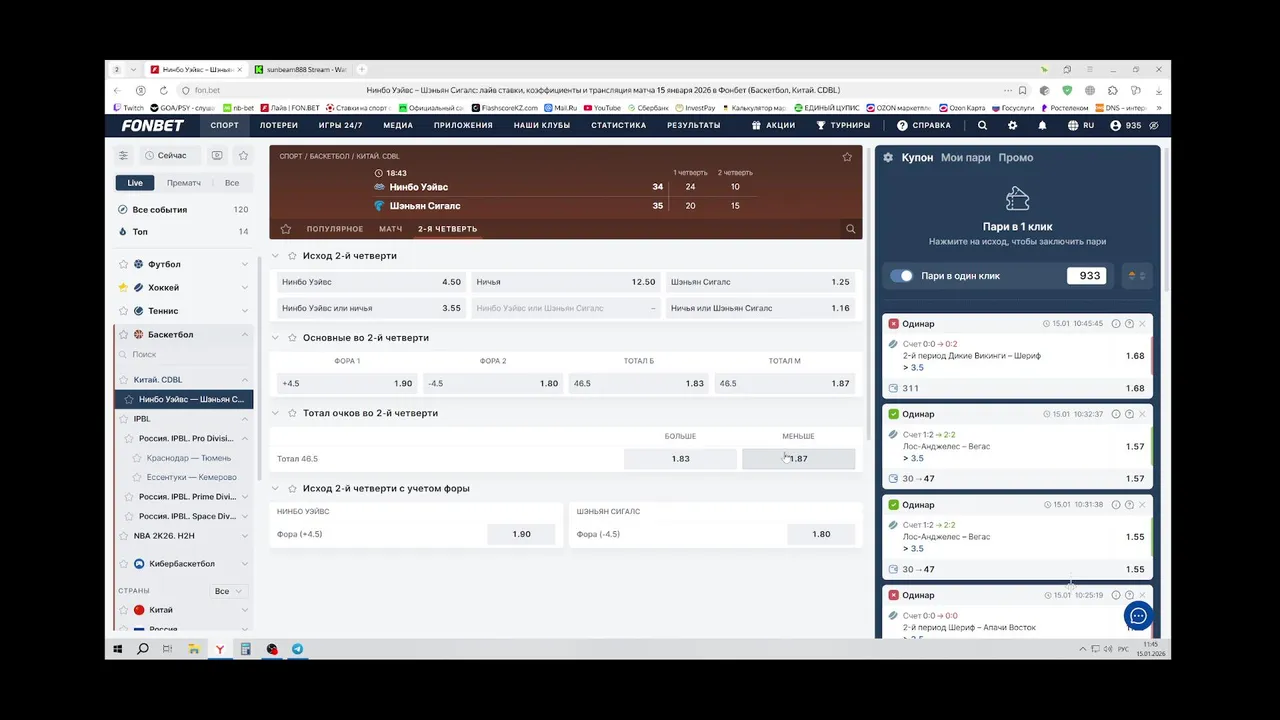1280x720 pixels.
Task: Open АКЦИИ promotions link
Action: click(773, 126)
